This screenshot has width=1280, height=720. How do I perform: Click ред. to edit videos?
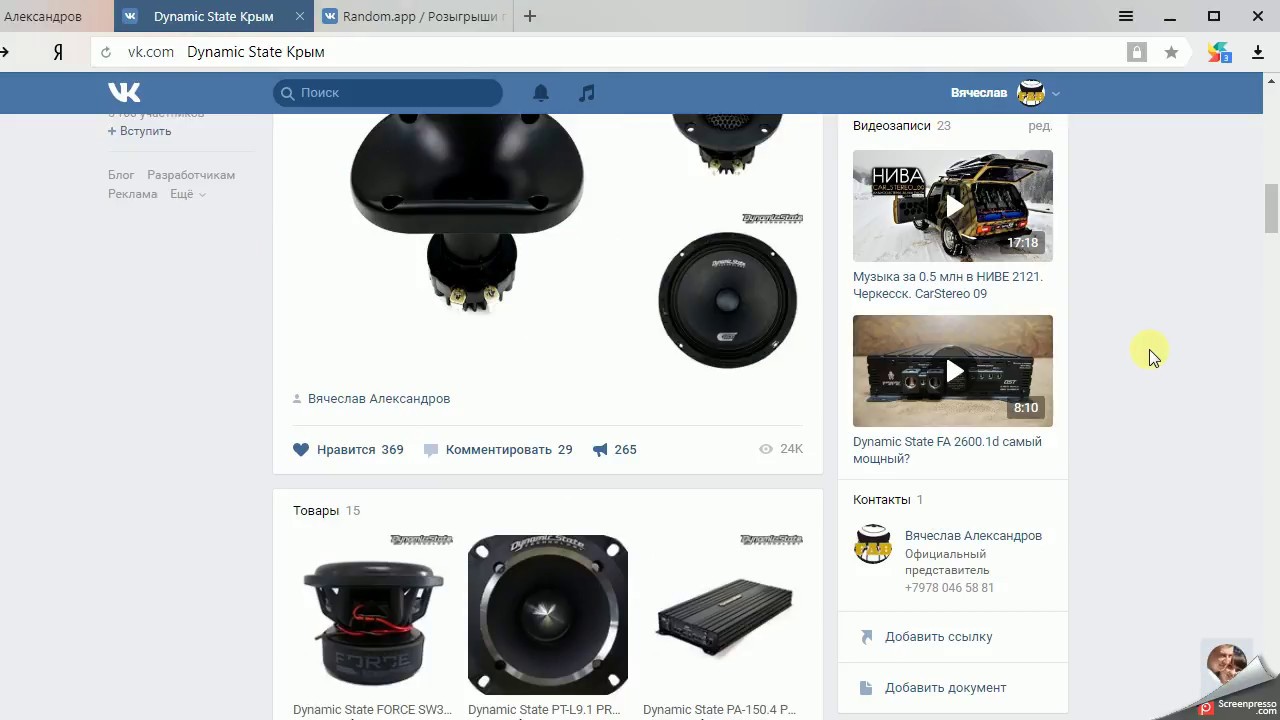coord(1040,126)
